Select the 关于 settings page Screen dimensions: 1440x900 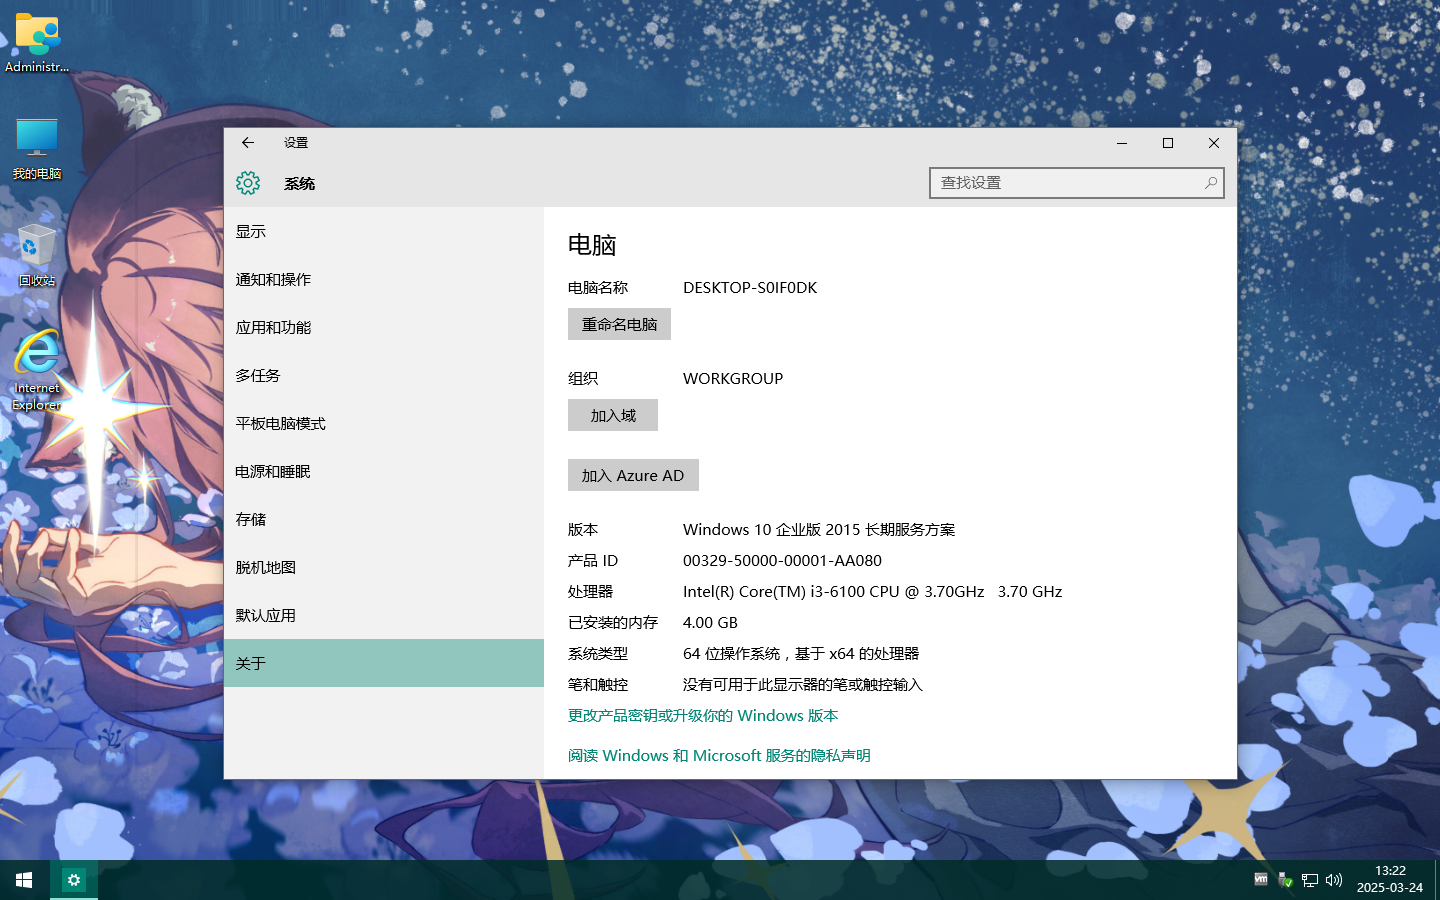click(x=384, y=663)
